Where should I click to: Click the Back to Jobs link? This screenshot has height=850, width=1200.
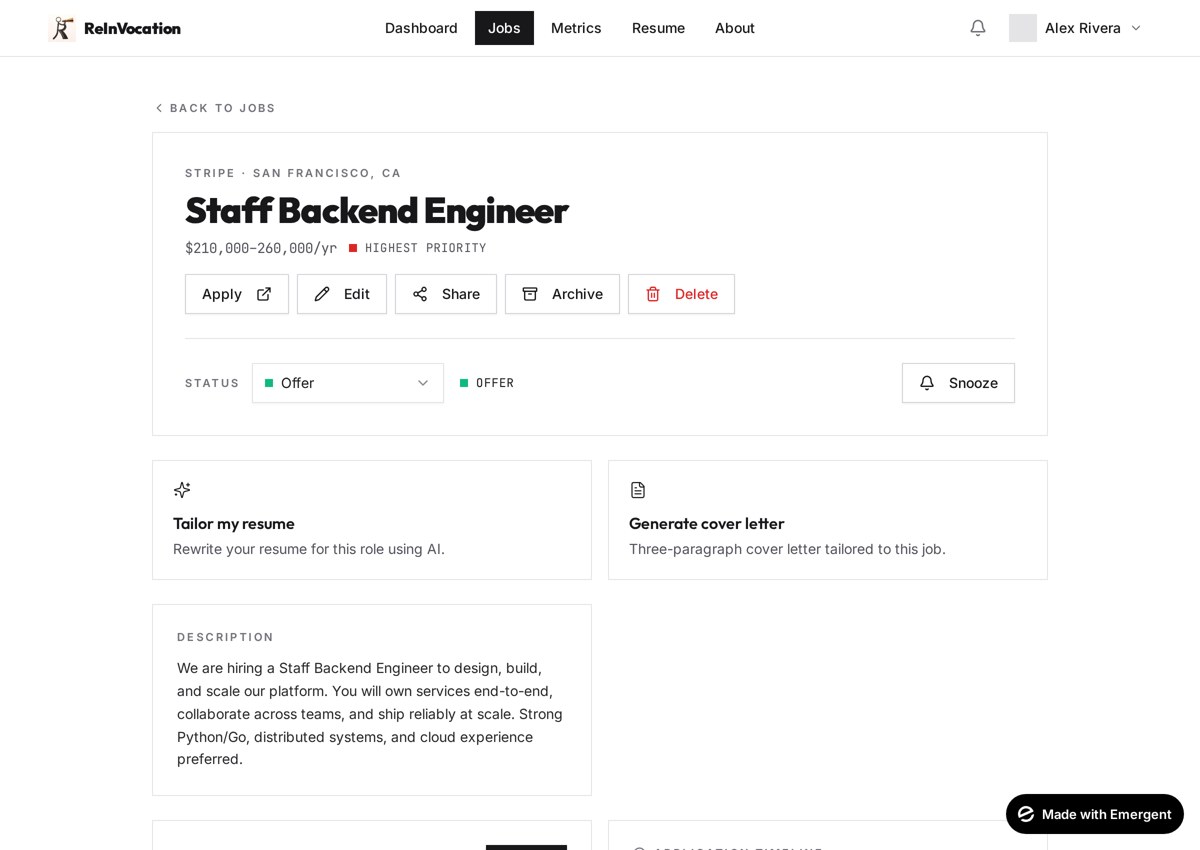coord(215,108)
